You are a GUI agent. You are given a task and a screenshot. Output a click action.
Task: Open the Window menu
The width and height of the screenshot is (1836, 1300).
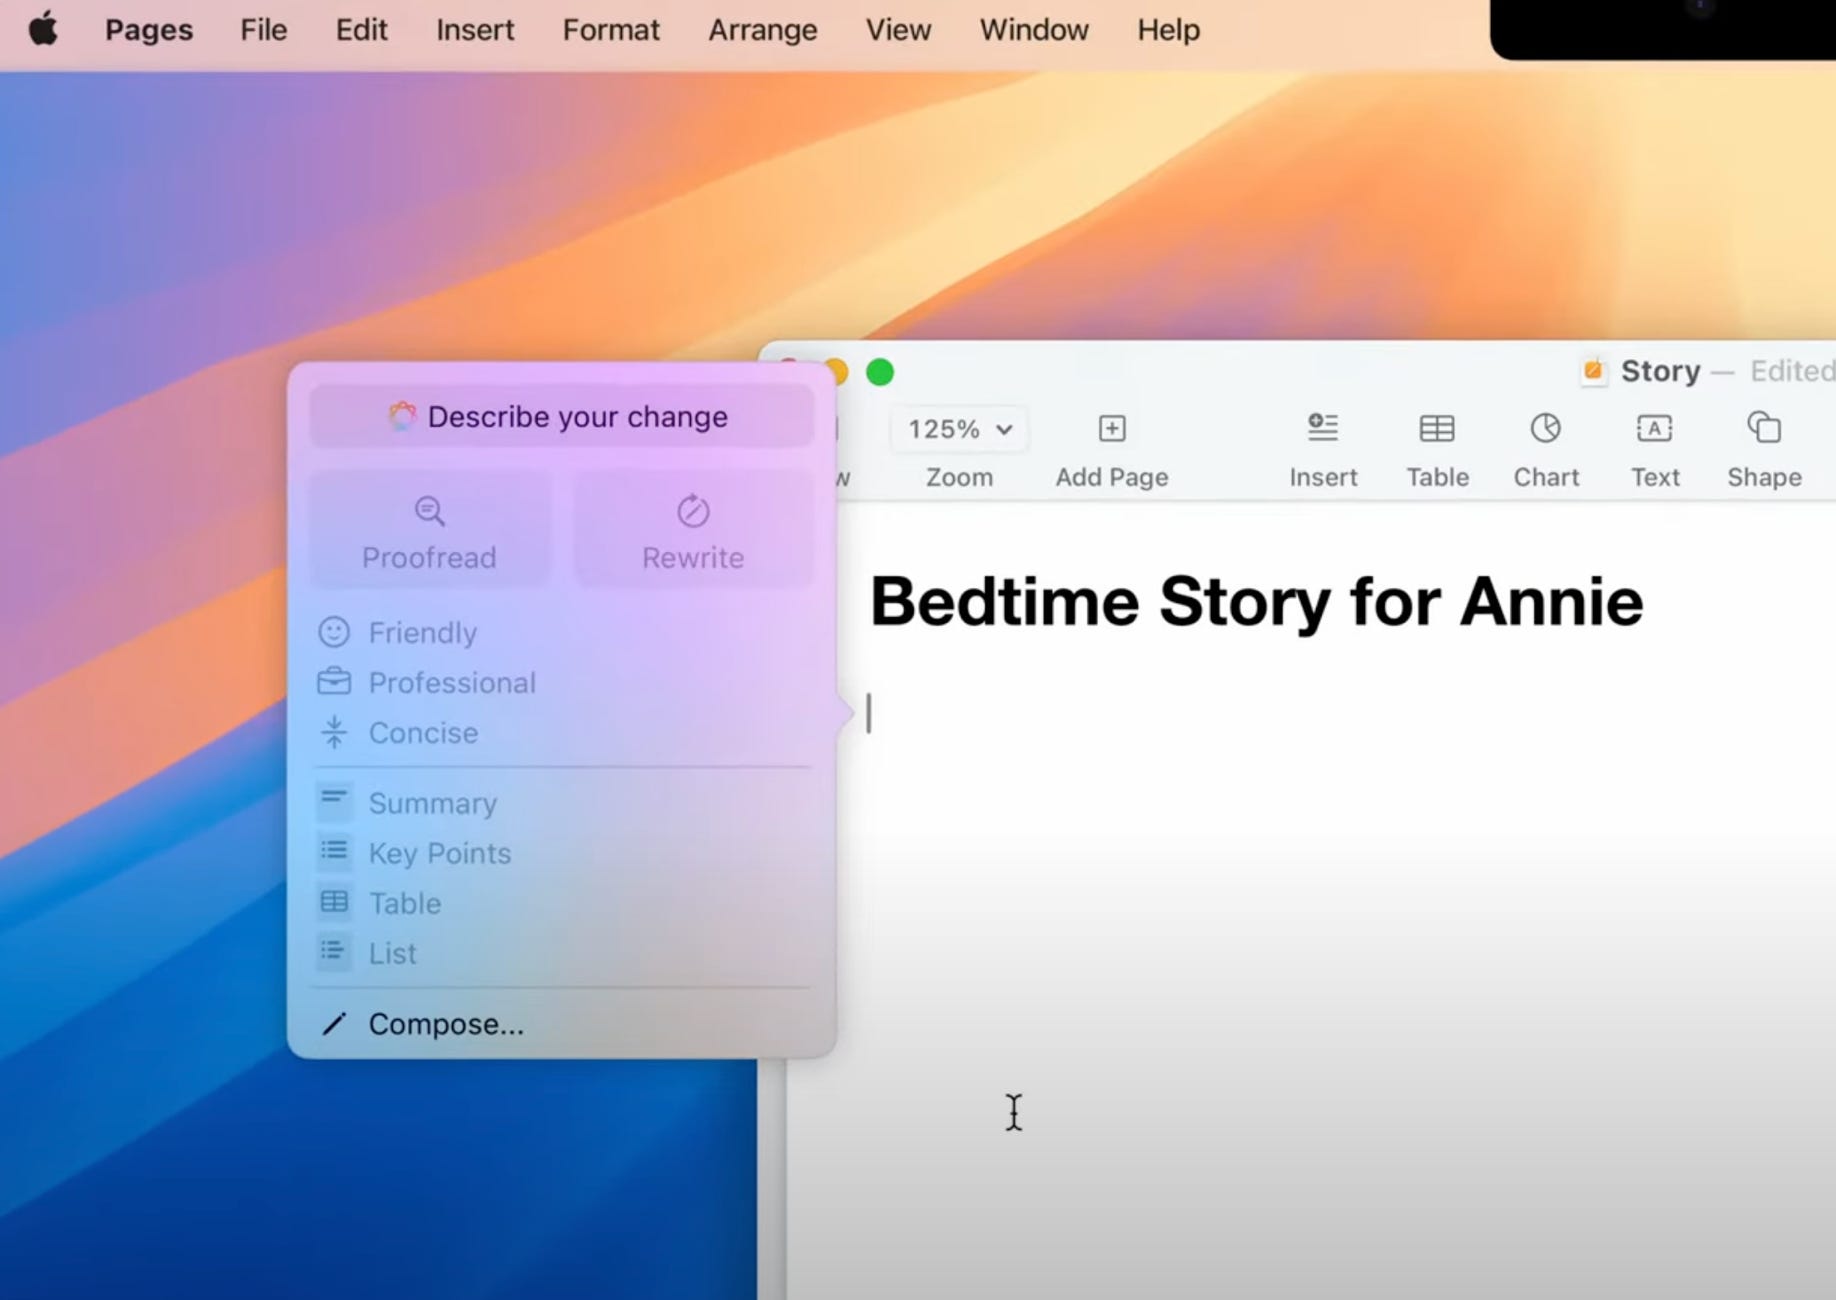click(x=1034, y=30)
